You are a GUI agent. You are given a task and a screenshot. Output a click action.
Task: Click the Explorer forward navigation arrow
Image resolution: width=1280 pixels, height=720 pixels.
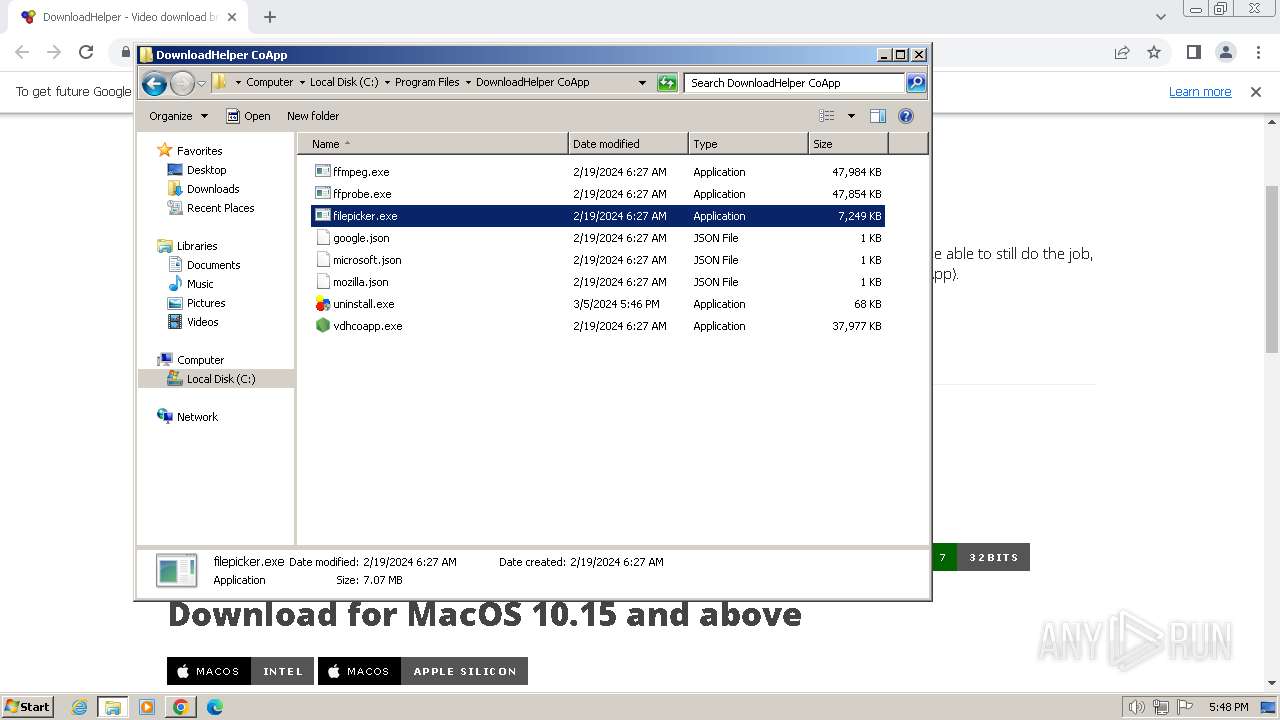point(182,83)
